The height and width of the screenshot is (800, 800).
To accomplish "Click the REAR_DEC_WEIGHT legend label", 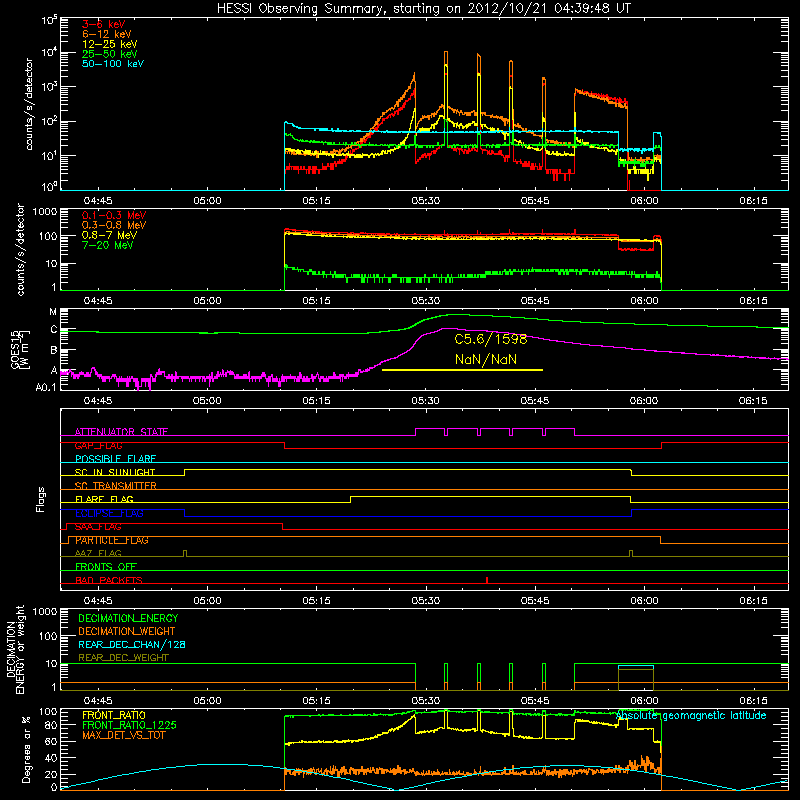I will point(123,658).
